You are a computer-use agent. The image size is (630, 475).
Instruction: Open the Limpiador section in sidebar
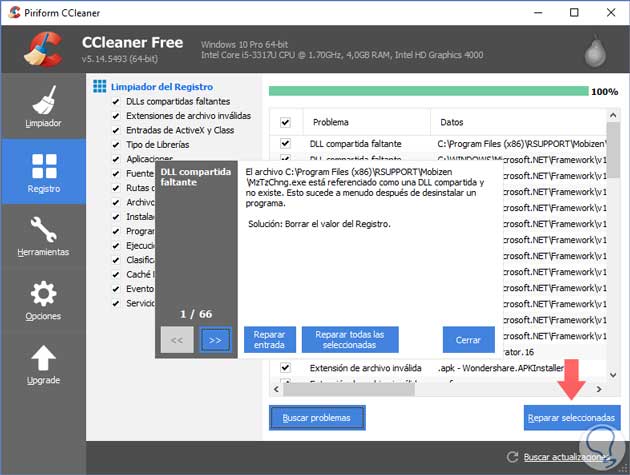tap(43, 106)
